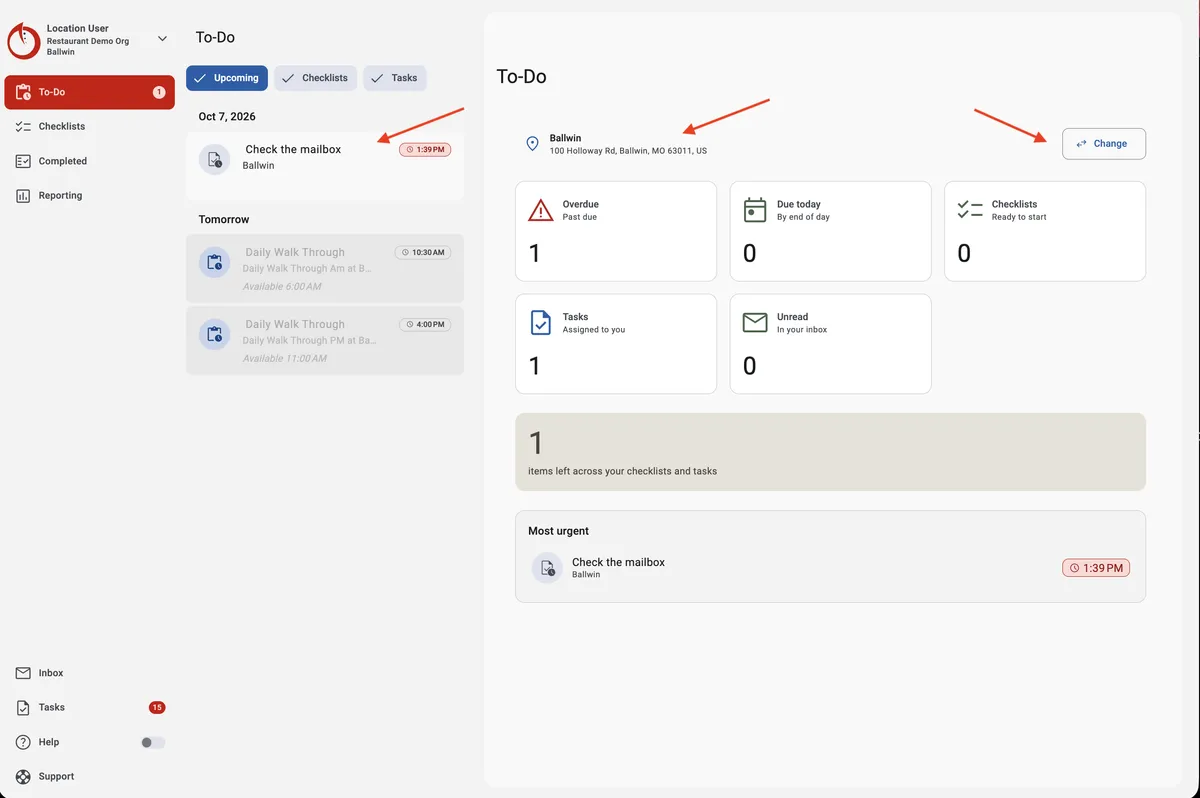Open Checklists in the sidebar
Screen dimensions: 1200x798
90,127
